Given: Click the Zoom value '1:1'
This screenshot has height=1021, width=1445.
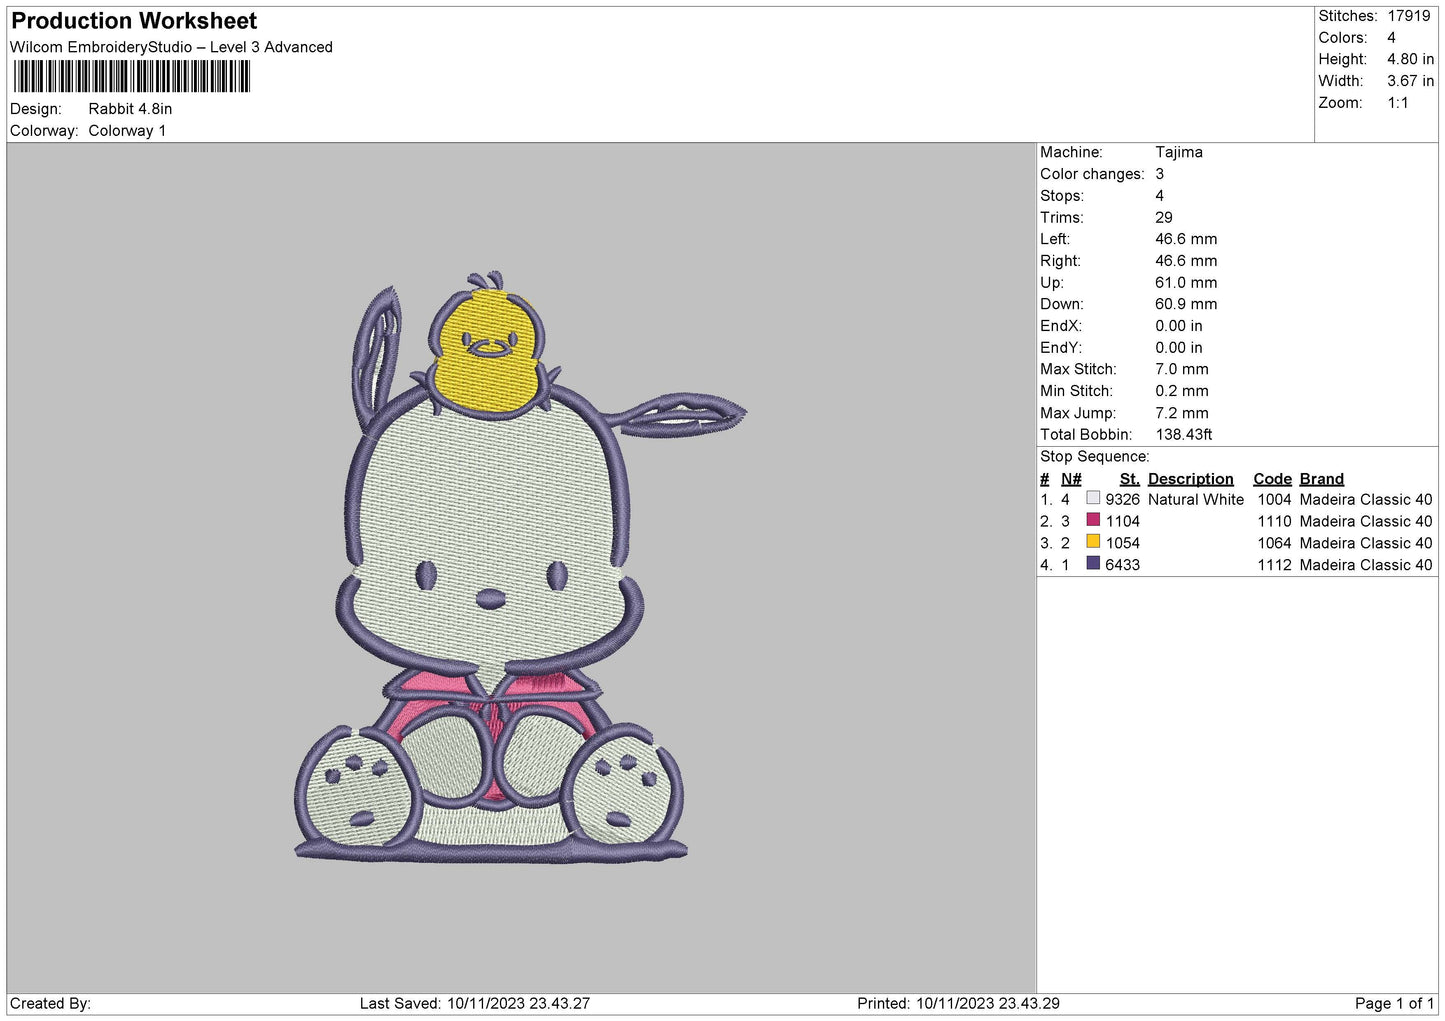Looking at the screenshot, I should [x=1398, y=103].
